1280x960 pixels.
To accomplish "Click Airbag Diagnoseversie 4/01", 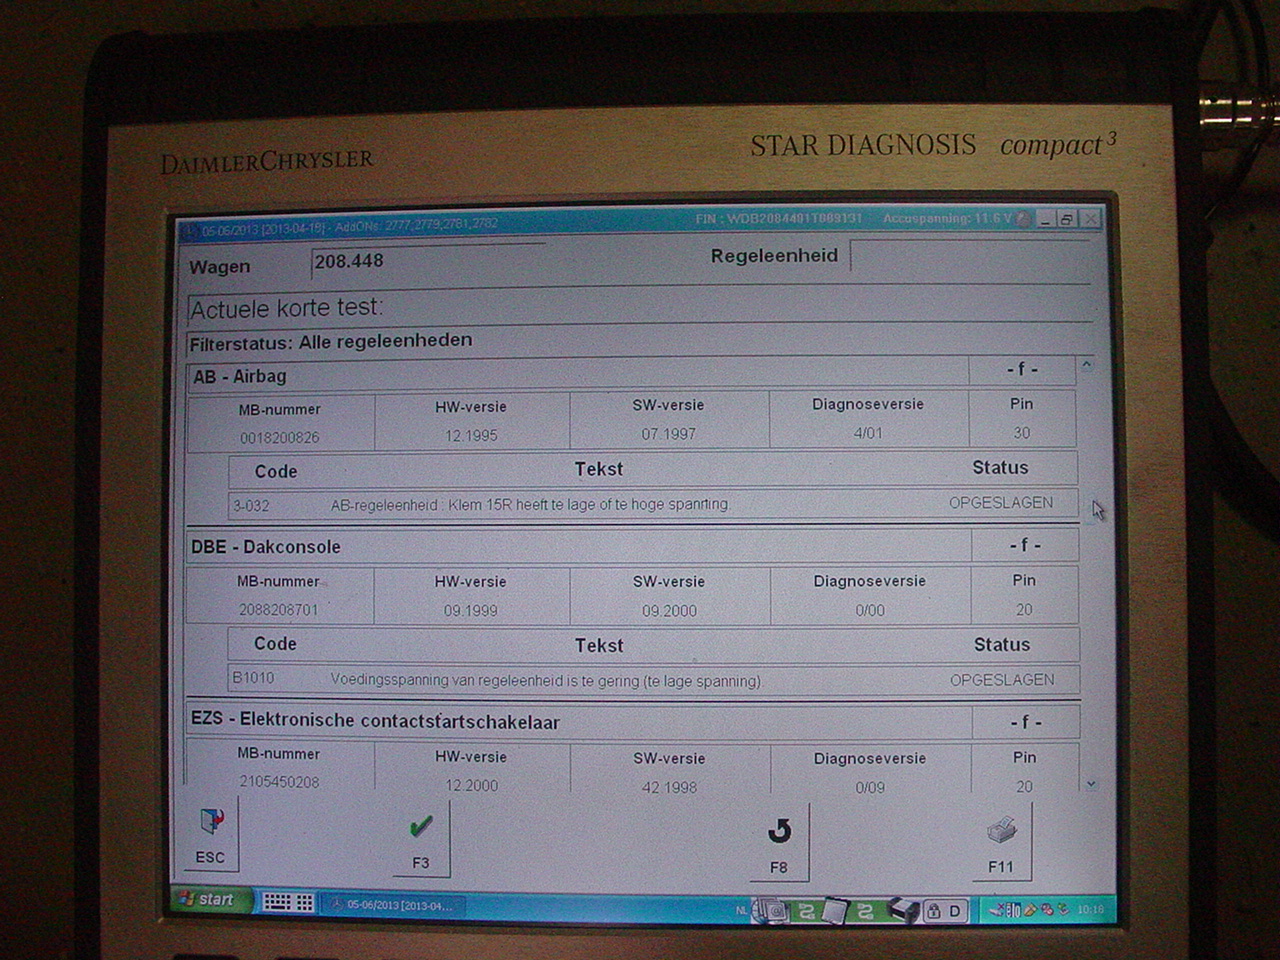I will tap(868, 433).
